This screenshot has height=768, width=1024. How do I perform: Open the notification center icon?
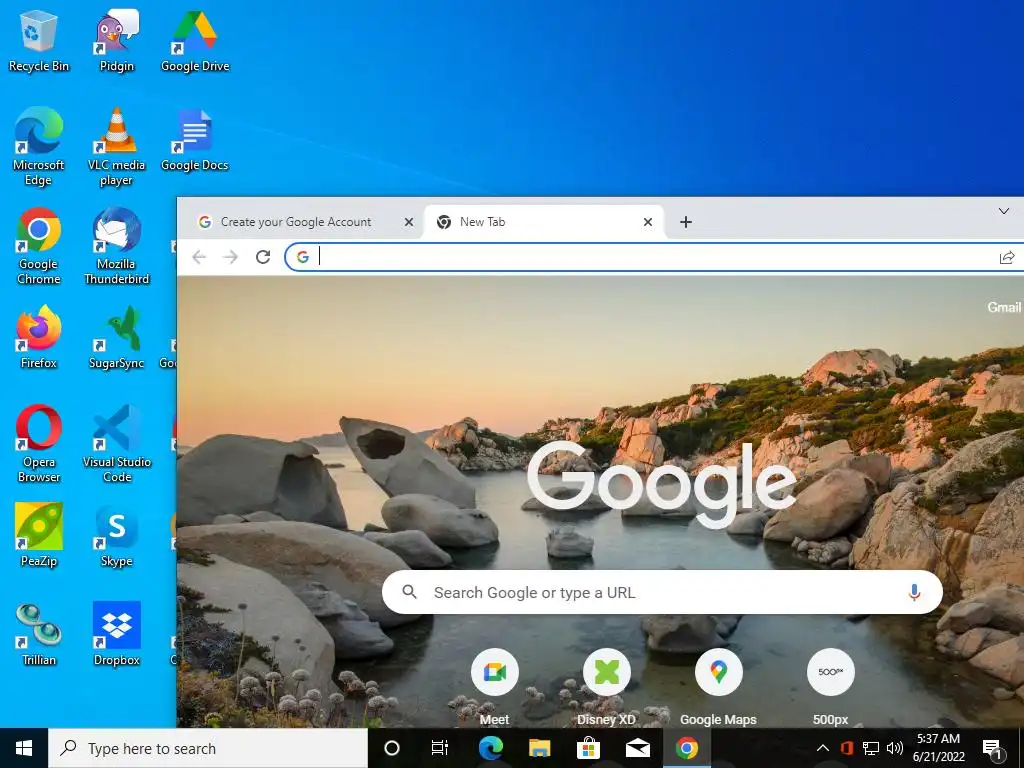click(993, 750)
